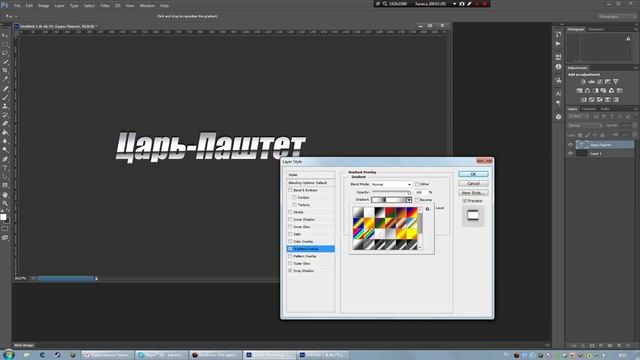The height and width of the screenshot is (360, 640).
Task: Select the Lasso tool
Action: (5, 53)
